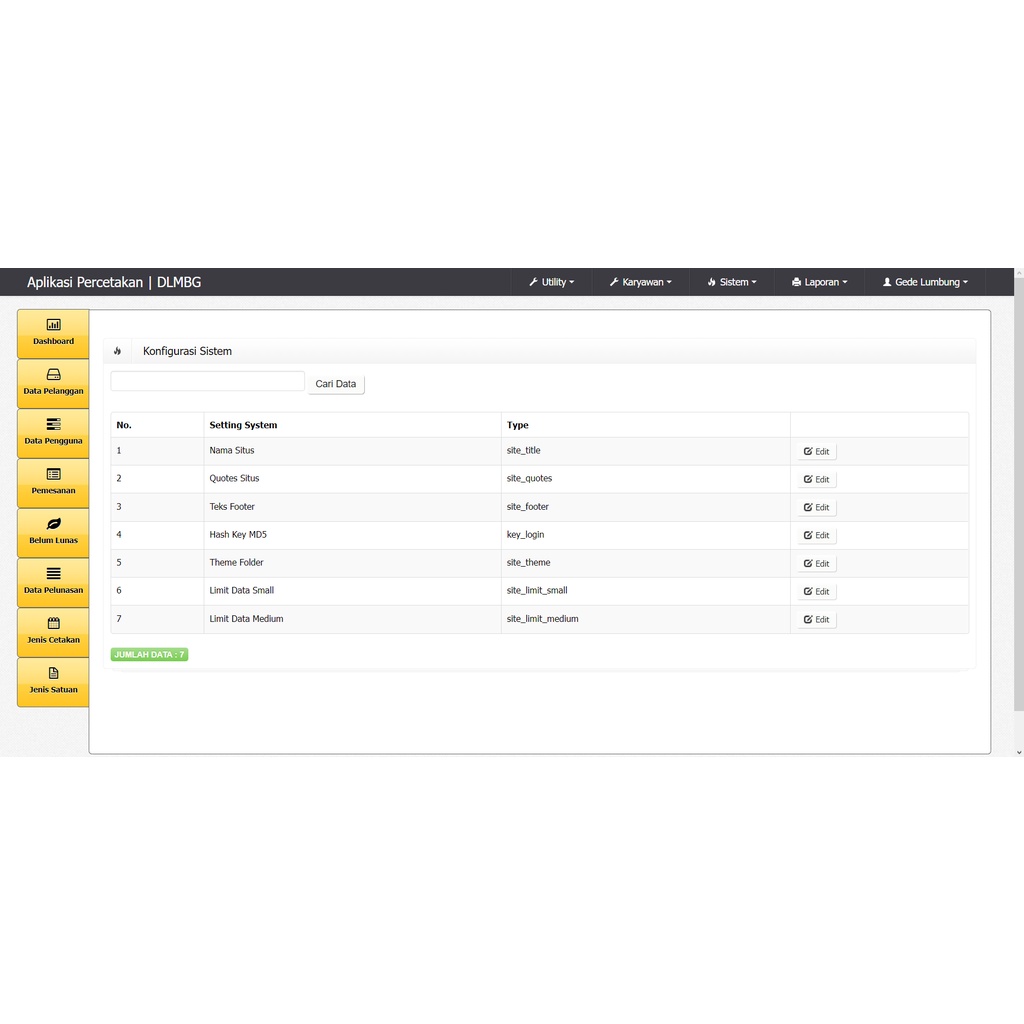Edit the Hash Key MD5 setting

coord(816,536)
